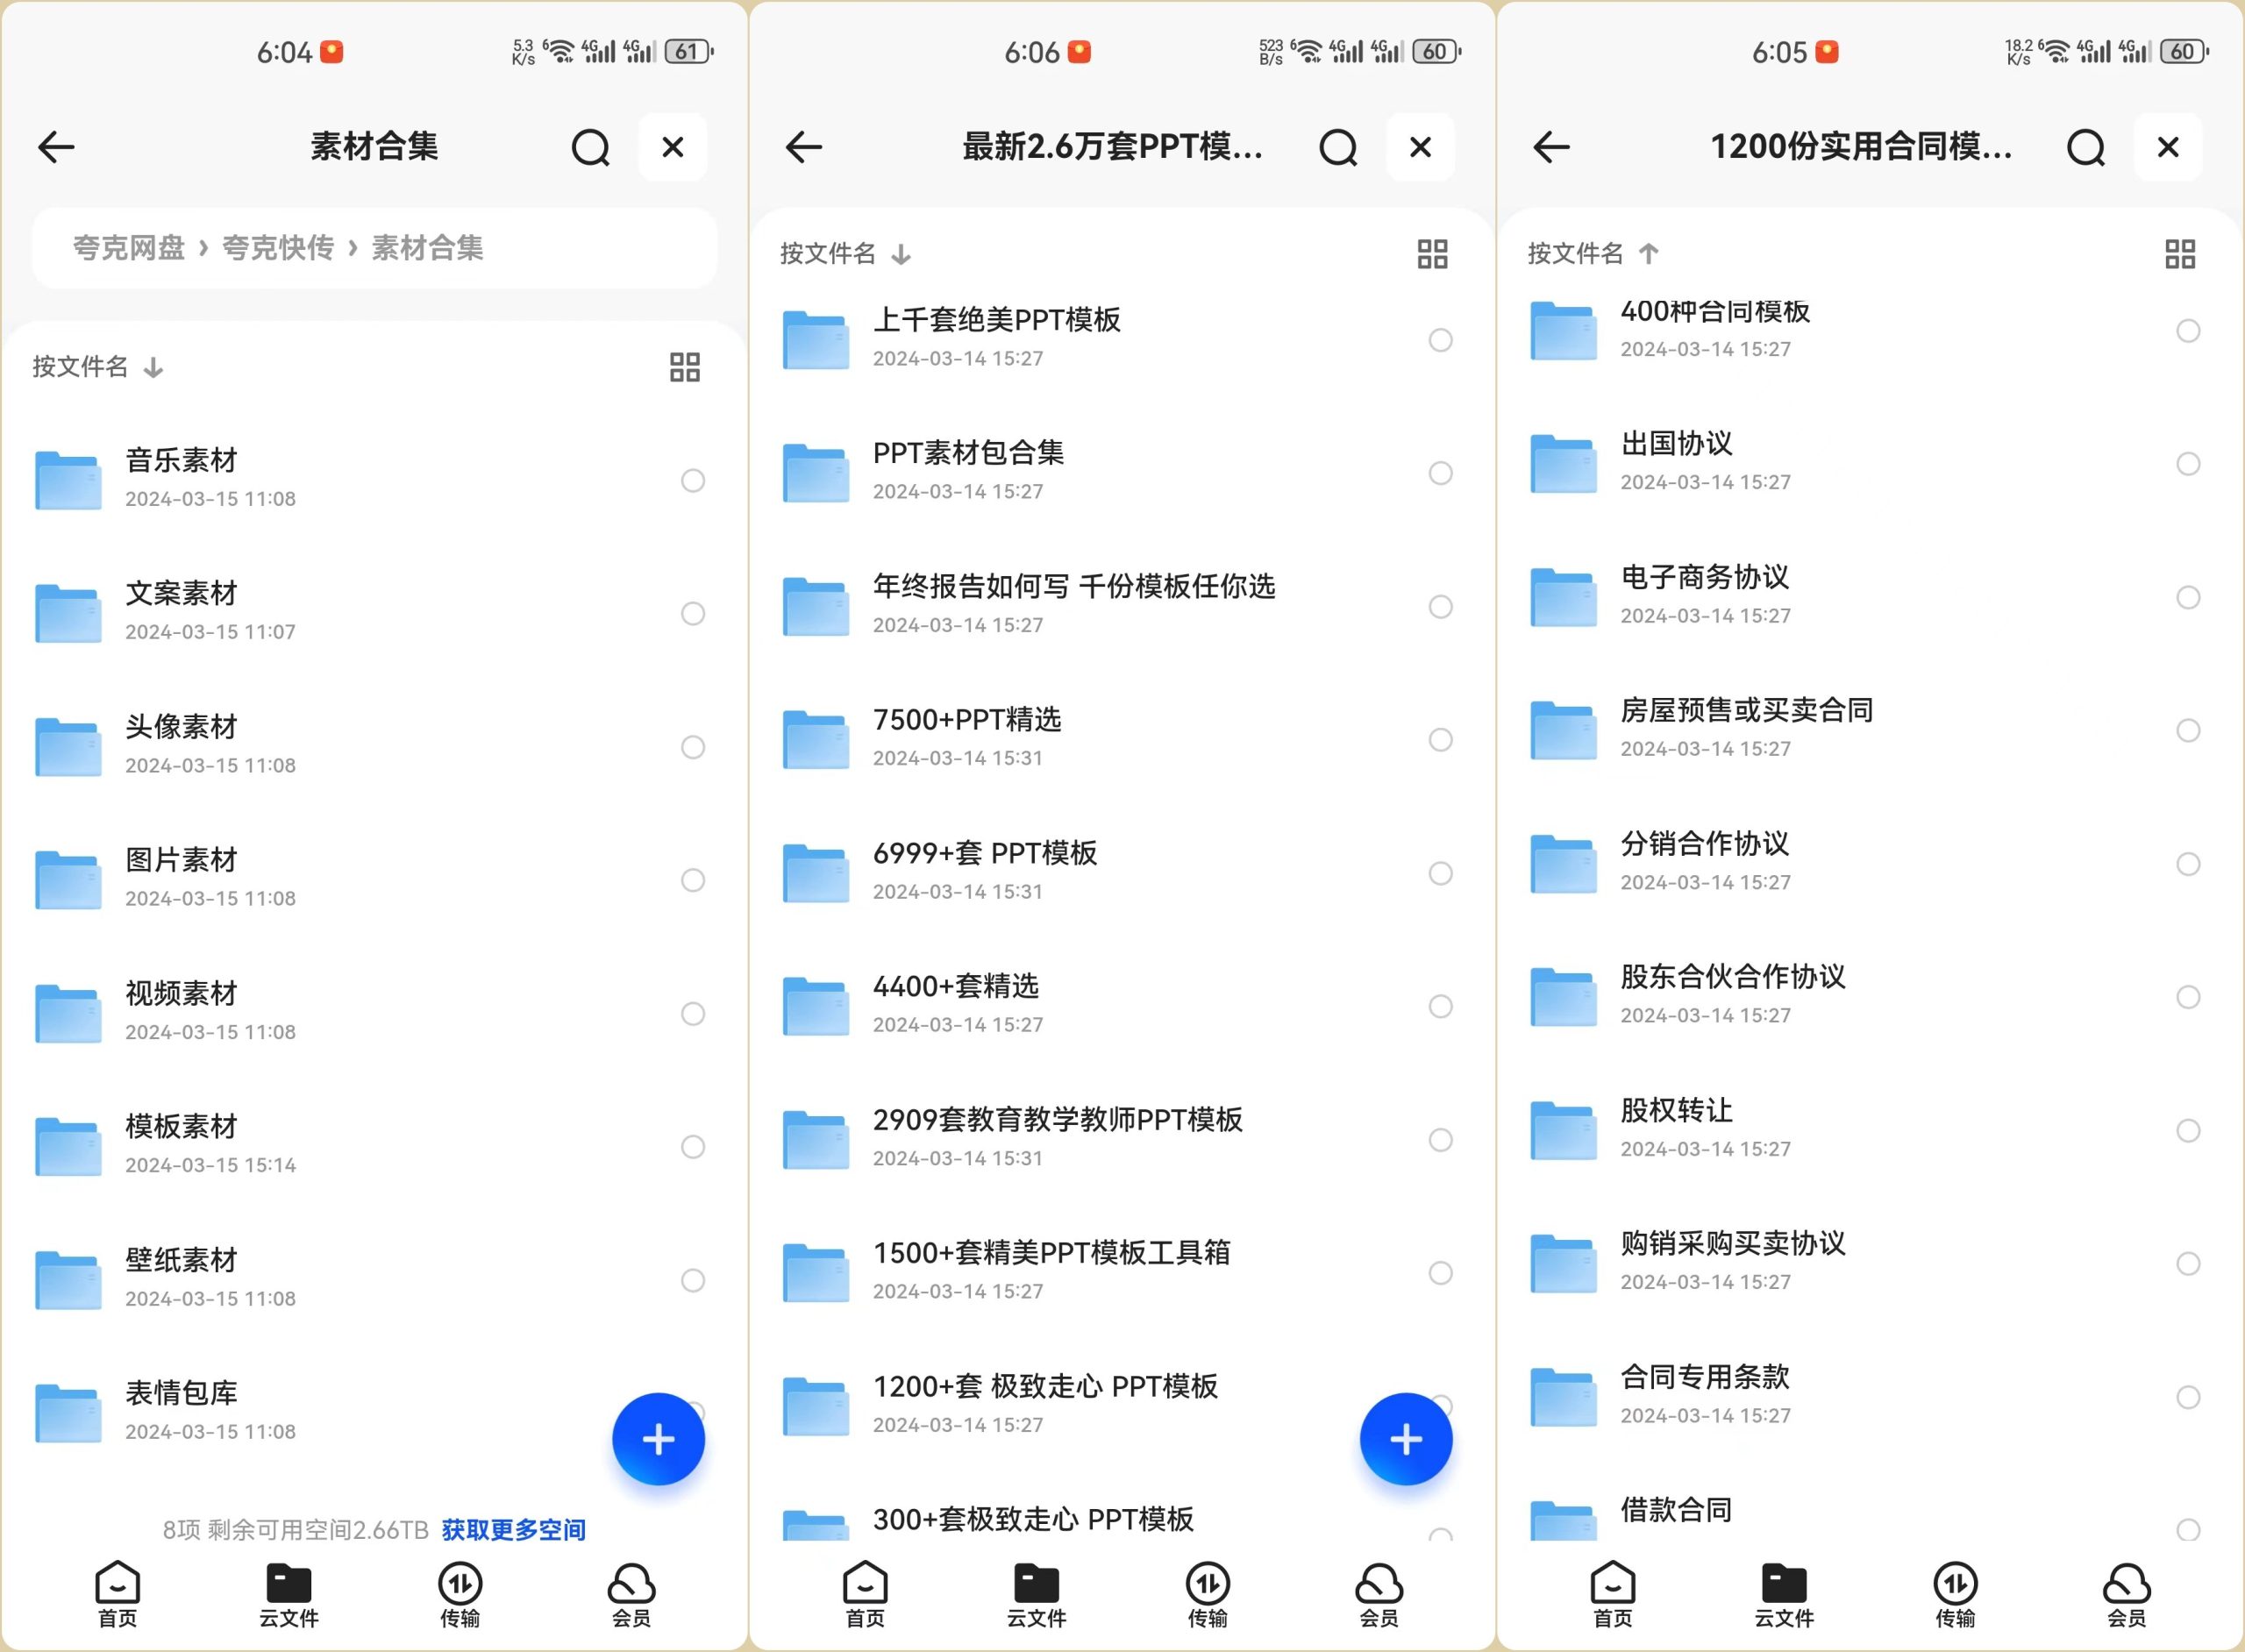This screenshot has height=1652, width=2245.
Task: Select 图片素材 radio circle
Action: 693,880
